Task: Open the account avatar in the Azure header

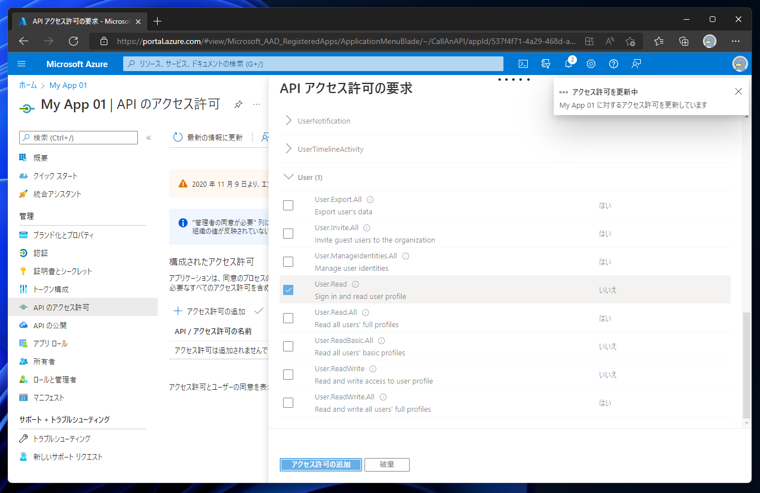Action: [740, 64]
